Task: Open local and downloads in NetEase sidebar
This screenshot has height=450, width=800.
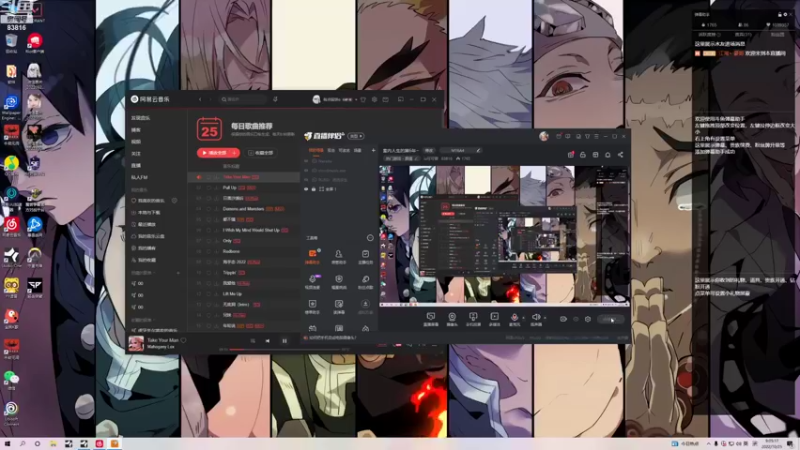Action: pos(148,212)
